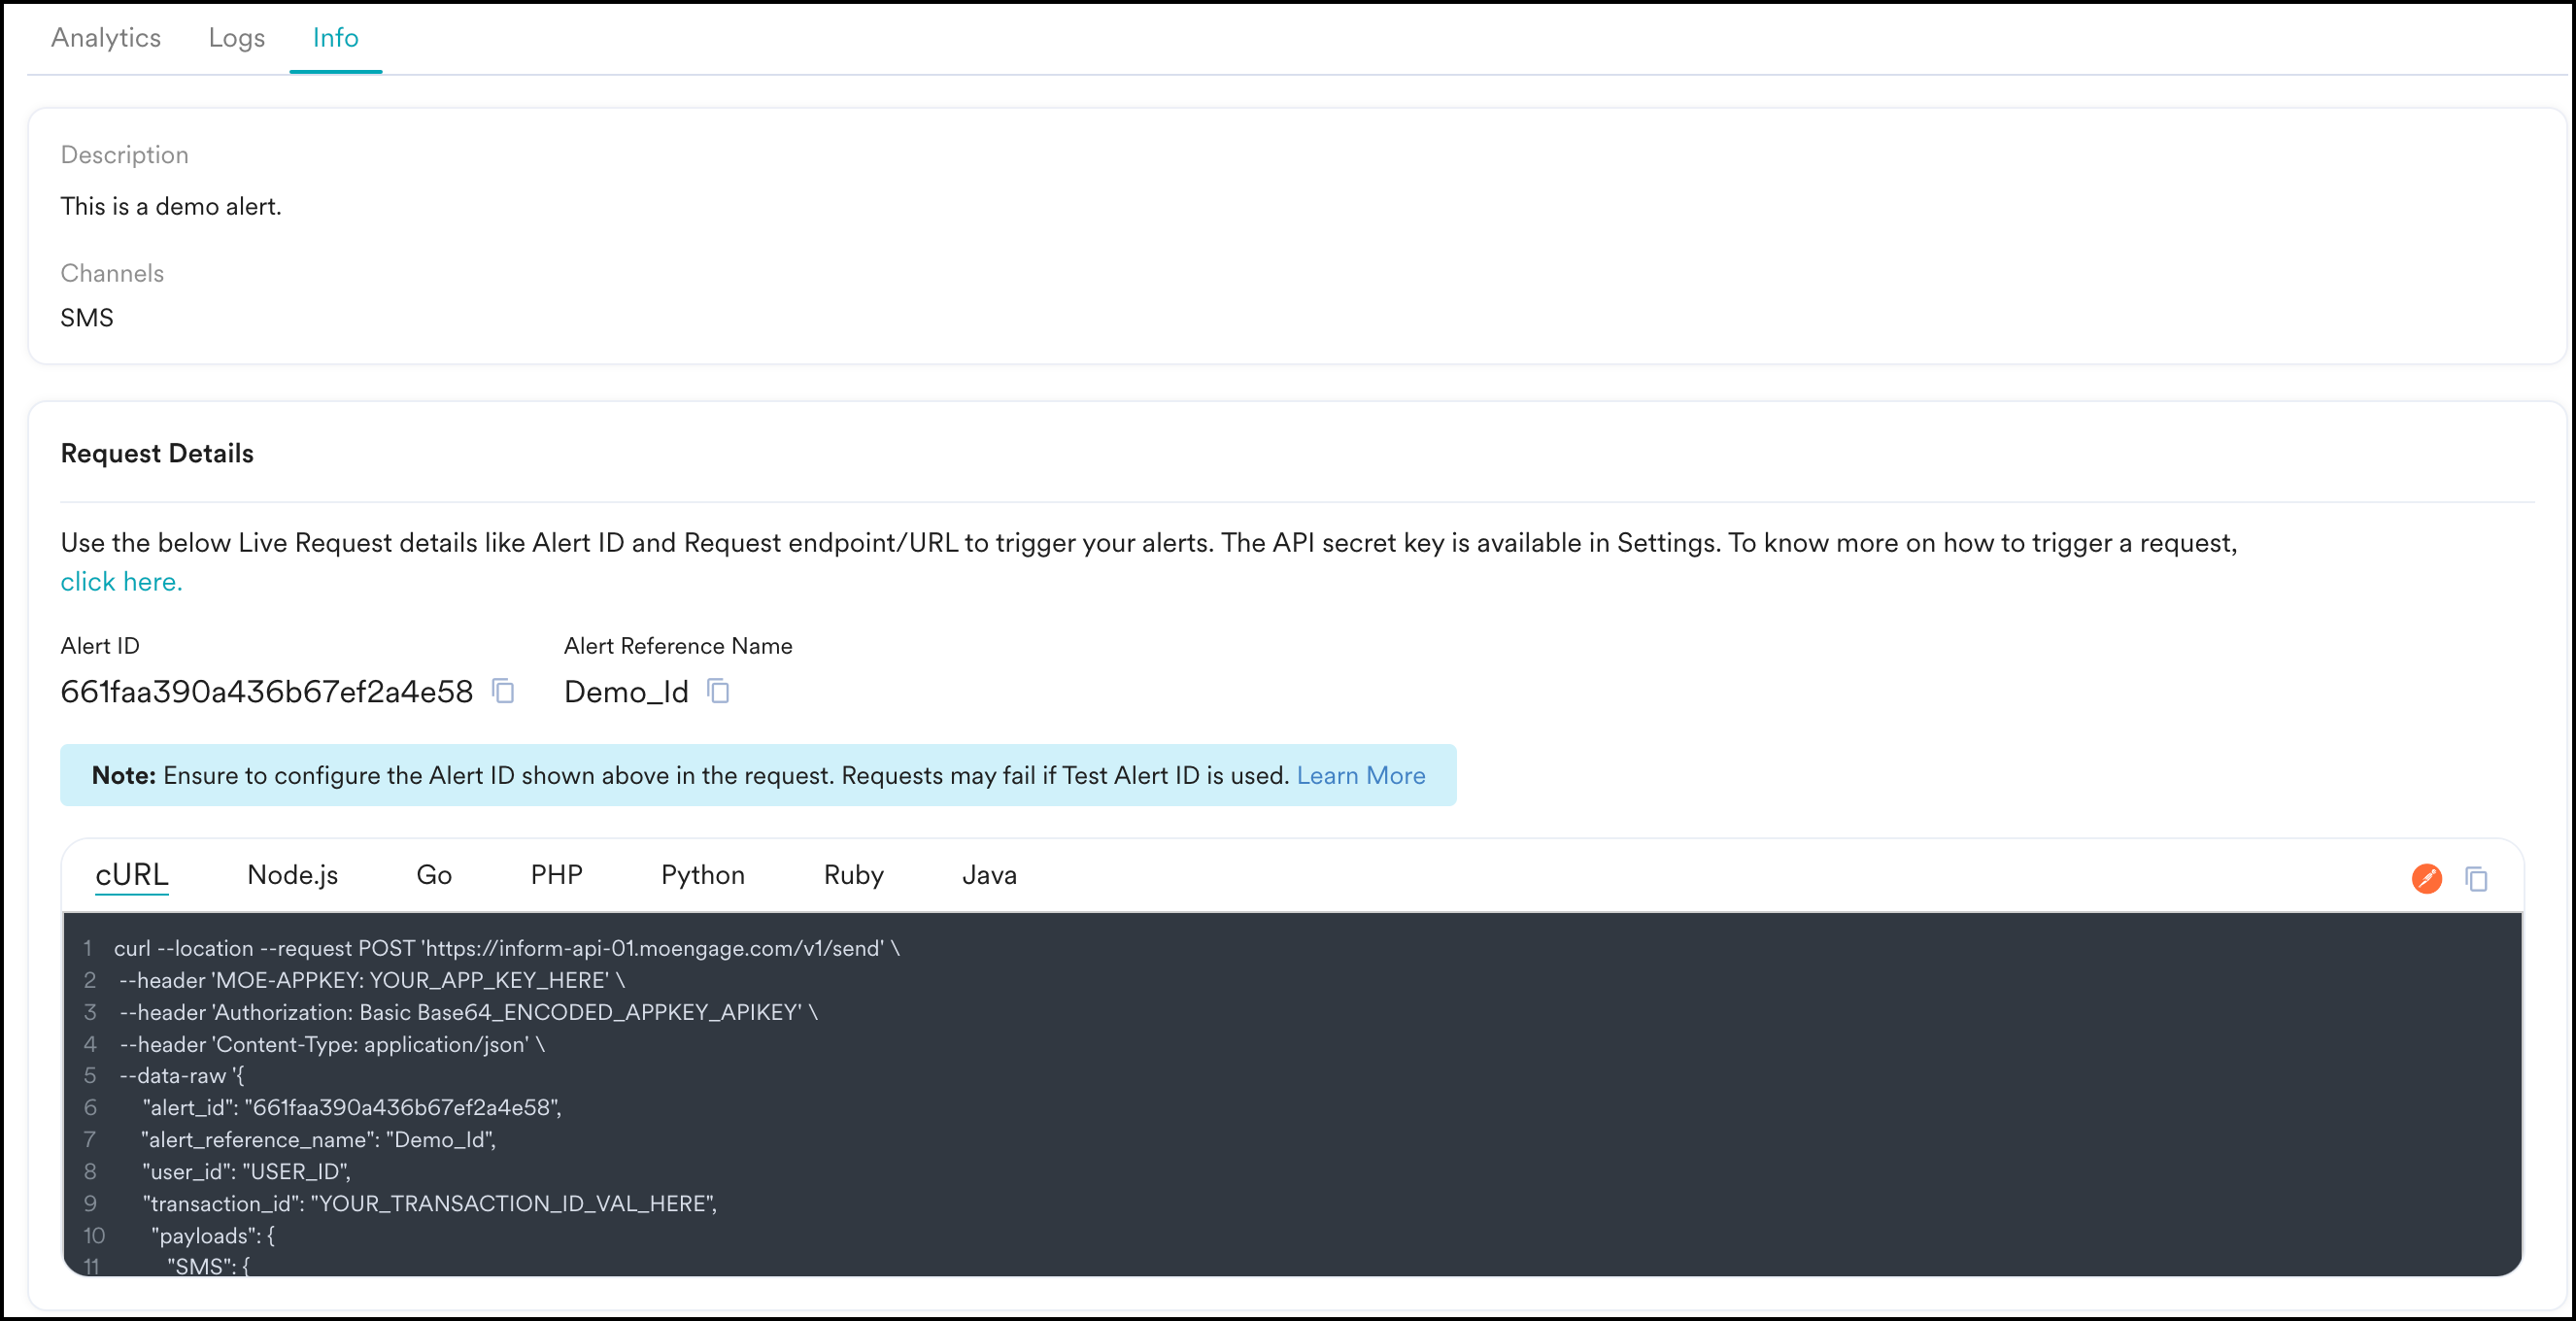Click the Demo_Id reference name text
Screen dimensions: 2576x1321
[626, 692]
